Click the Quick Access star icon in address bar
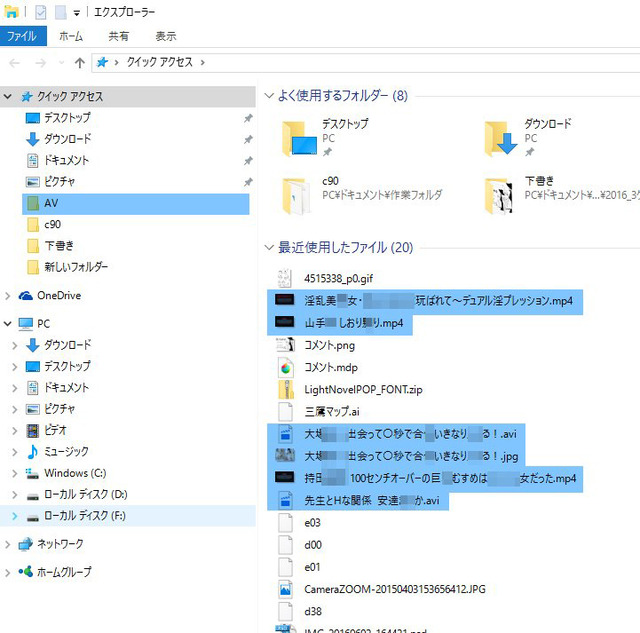The height and width of the screenshot is (633, 640). click(102, 62)
